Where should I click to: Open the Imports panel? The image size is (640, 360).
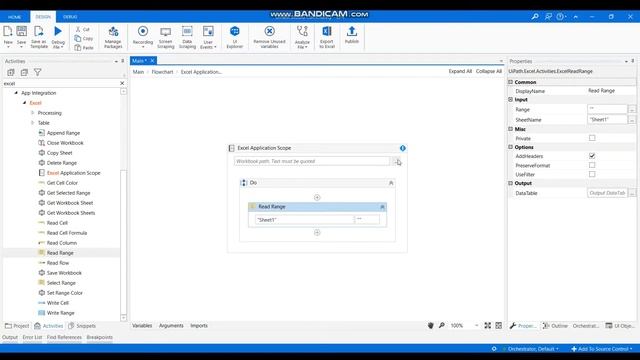pos(199,326)
